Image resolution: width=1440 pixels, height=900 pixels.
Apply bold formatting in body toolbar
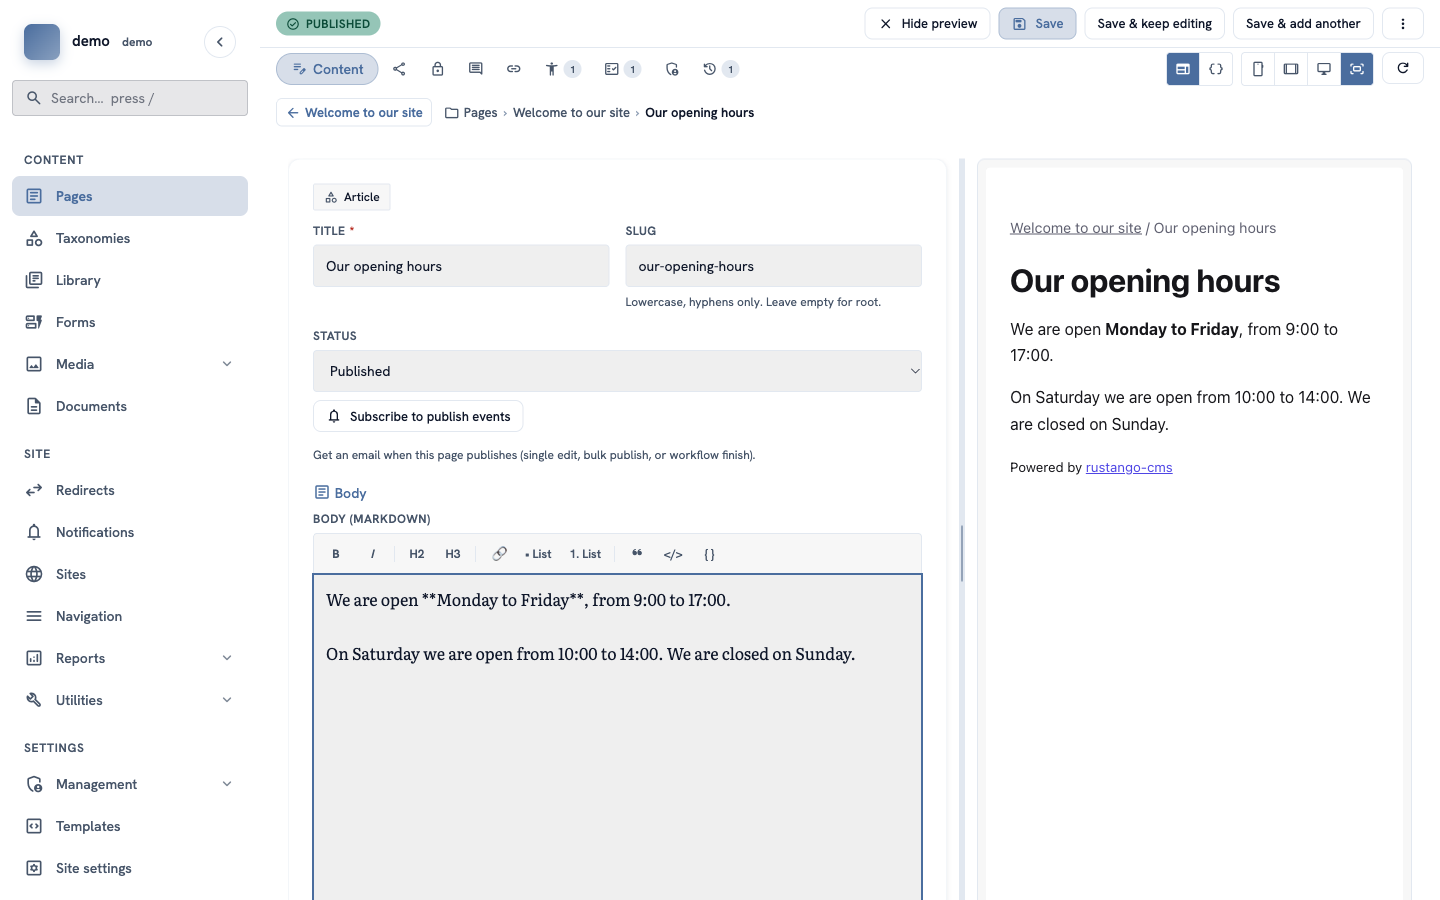[x=336, y=554]
